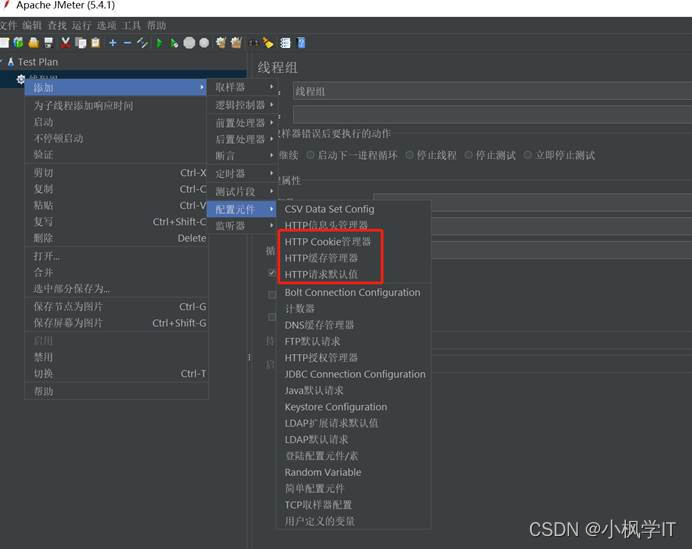692x549 pixels.
Task: Expand the 测试片段 submenu
Action: tap(244, 192)
